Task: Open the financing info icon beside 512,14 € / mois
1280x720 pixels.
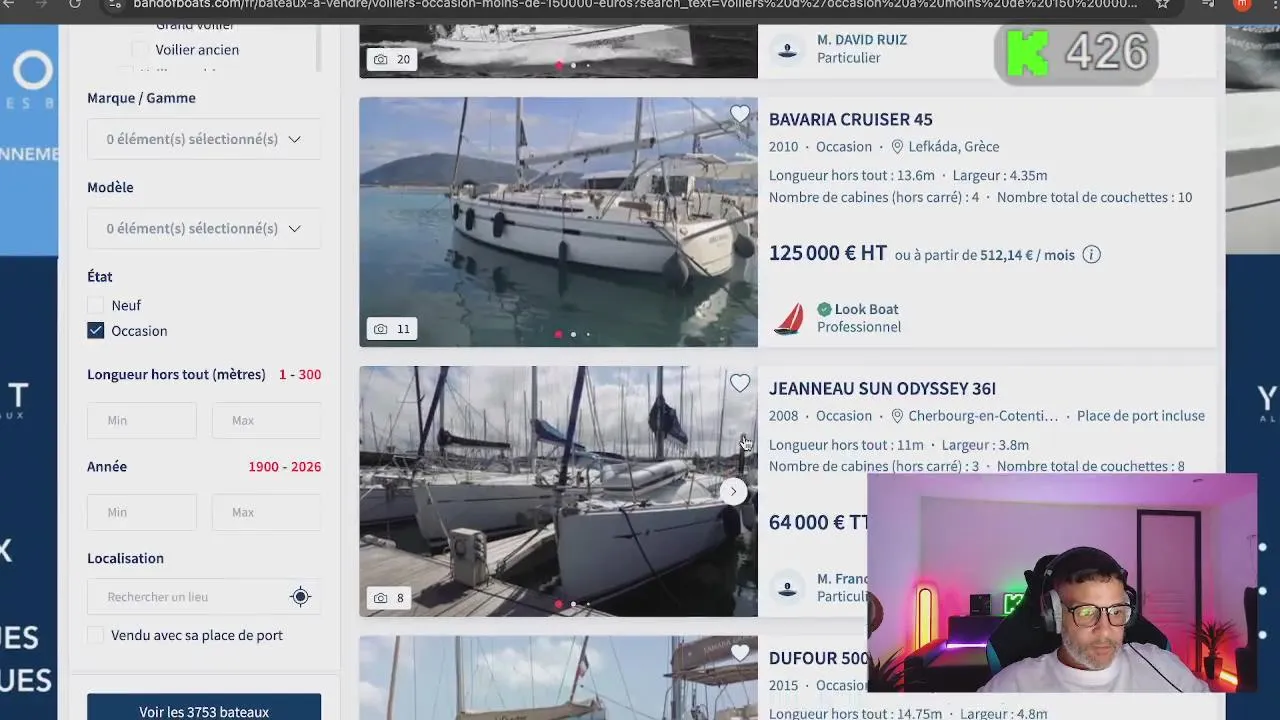Action: [1091, 255]
